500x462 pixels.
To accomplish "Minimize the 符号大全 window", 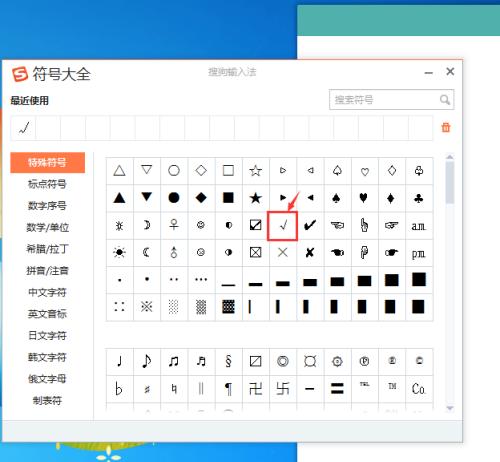I will (x=429, y=72).
